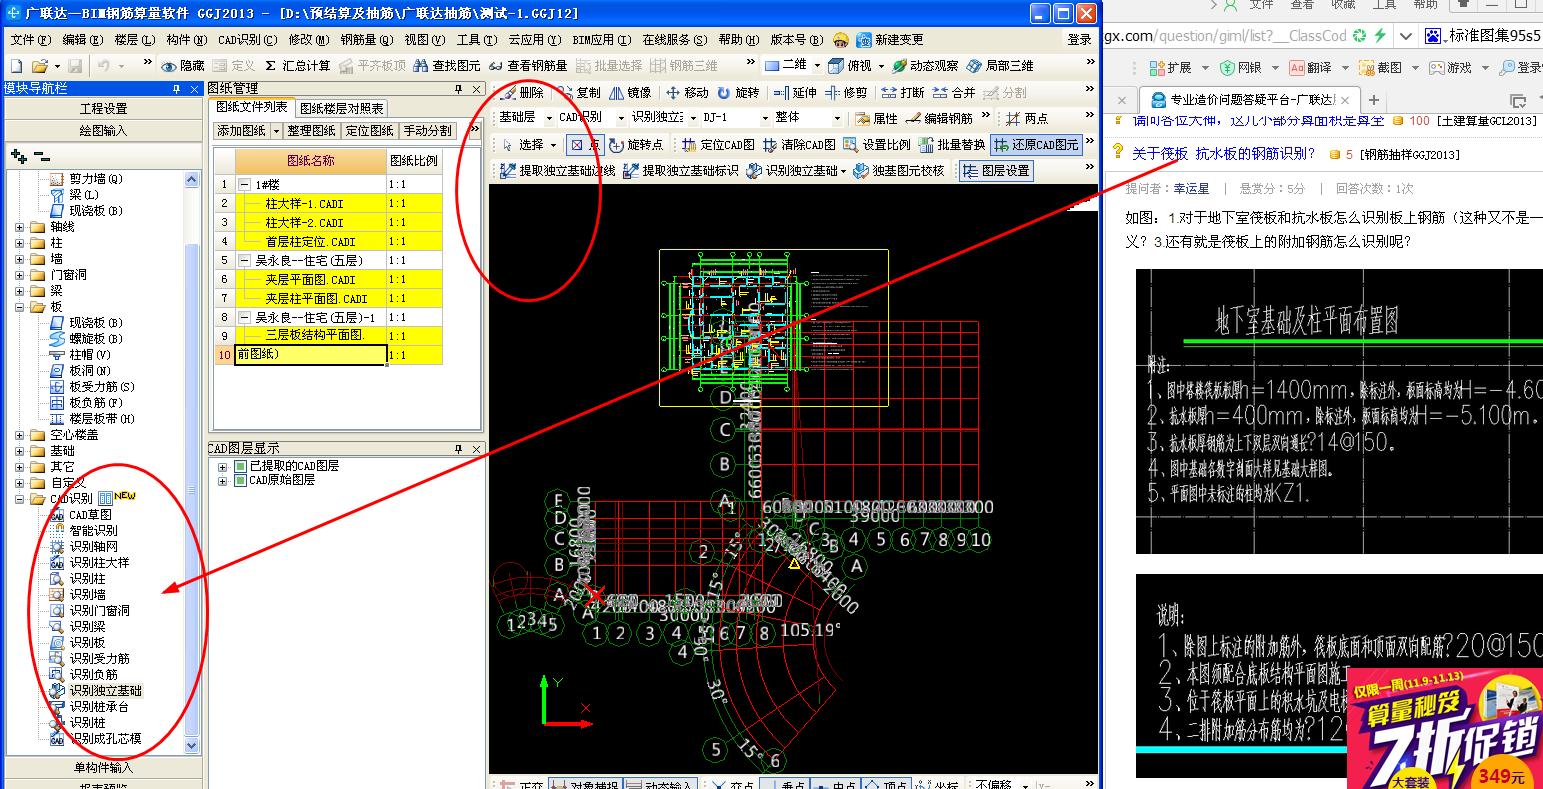
Task: Click the 打断 break tool
Action: (903, 92)
